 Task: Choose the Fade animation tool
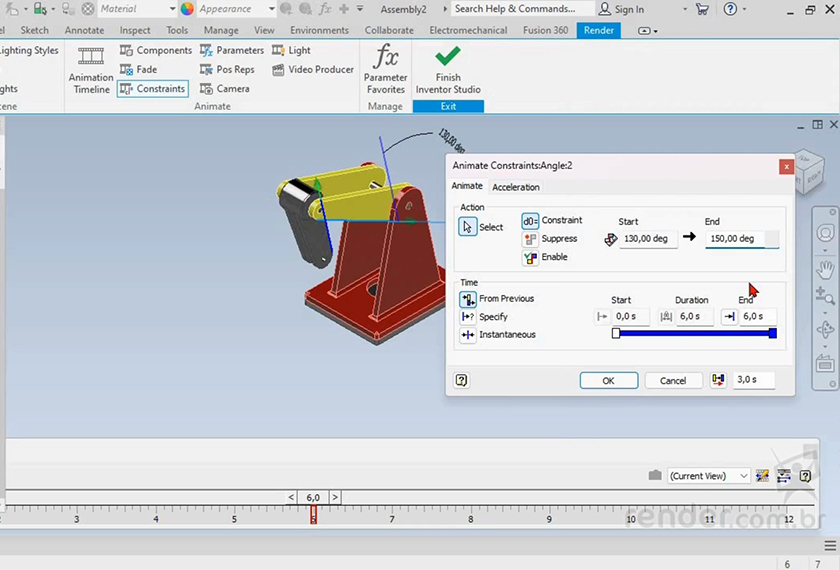(x=138, y=70)
